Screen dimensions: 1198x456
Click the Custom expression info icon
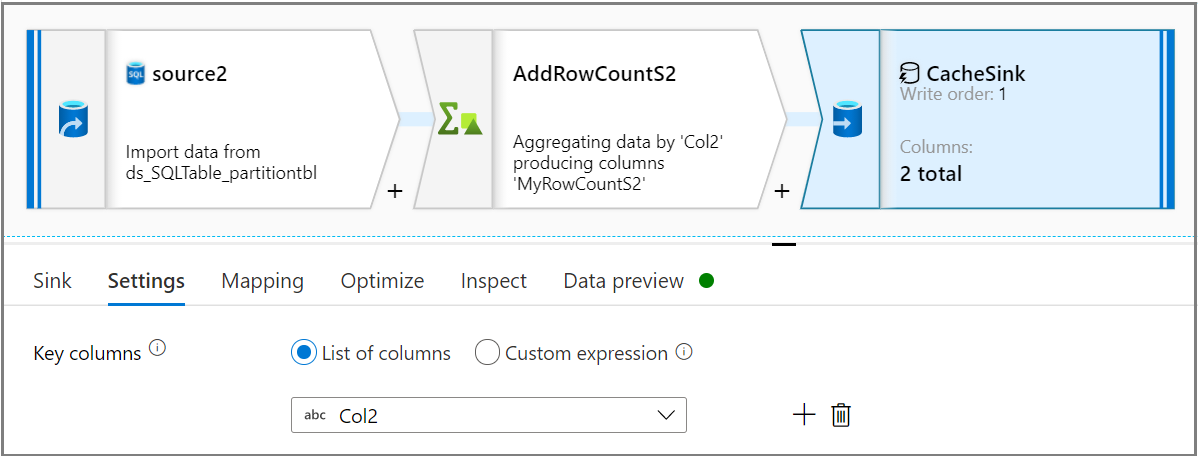pyautogui.click(x=684, y=352)
